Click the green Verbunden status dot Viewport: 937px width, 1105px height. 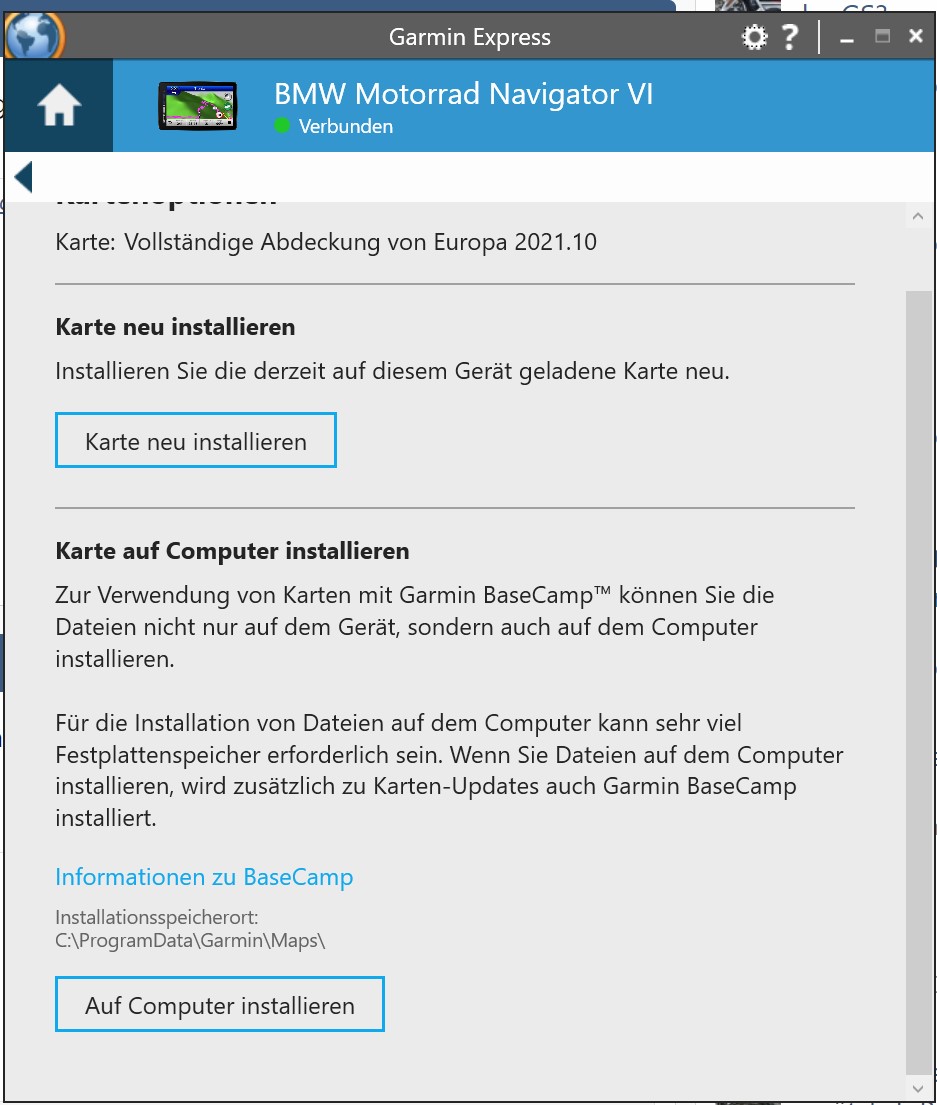tap(282, 126)
